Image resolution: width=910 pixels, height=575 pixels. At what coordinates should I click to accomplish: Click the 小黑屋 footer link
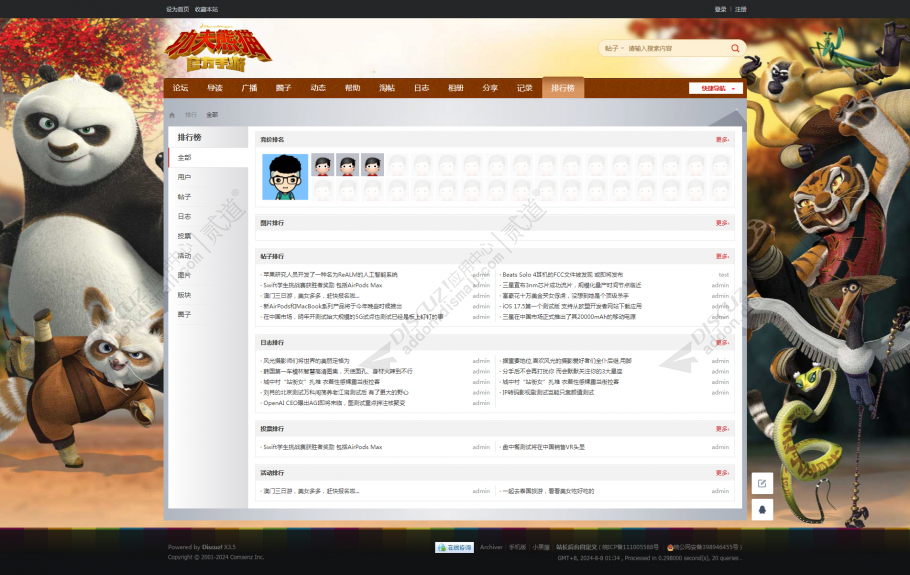click(x=541, y=547)
